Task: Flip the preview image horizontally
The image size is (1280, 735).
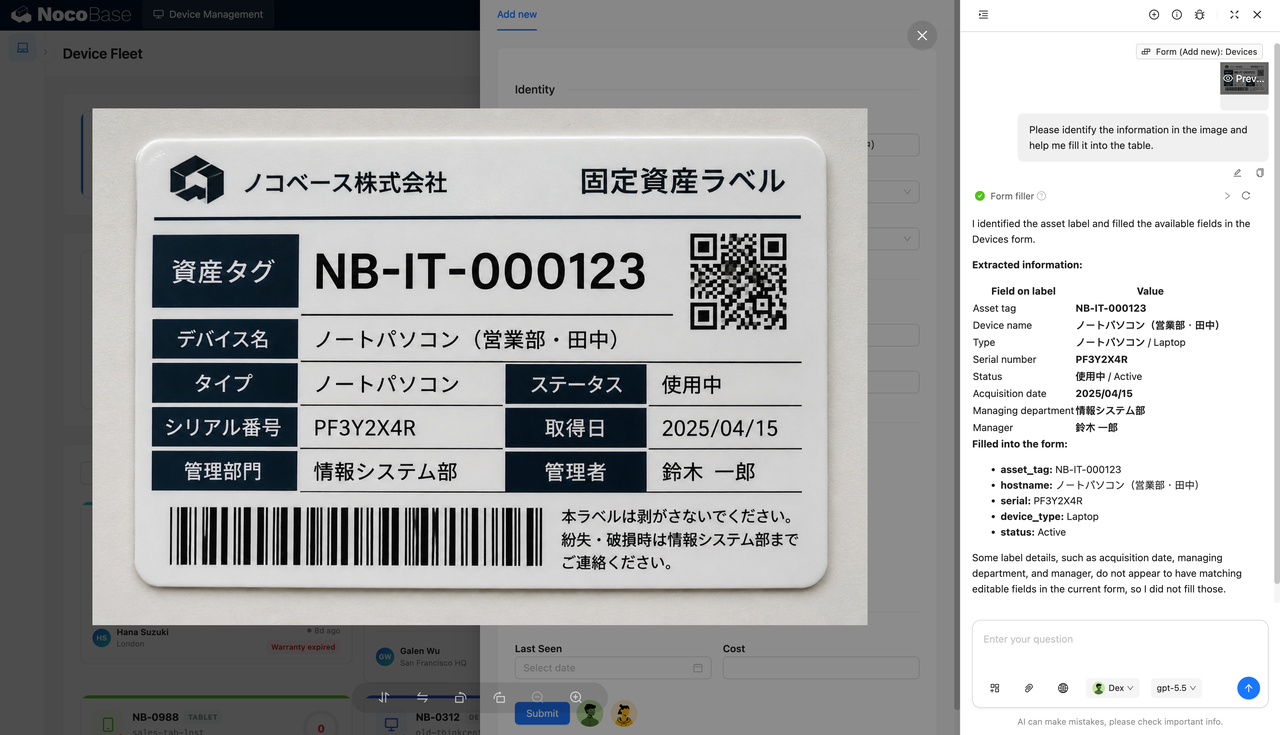Action: (x=422, y=698)
